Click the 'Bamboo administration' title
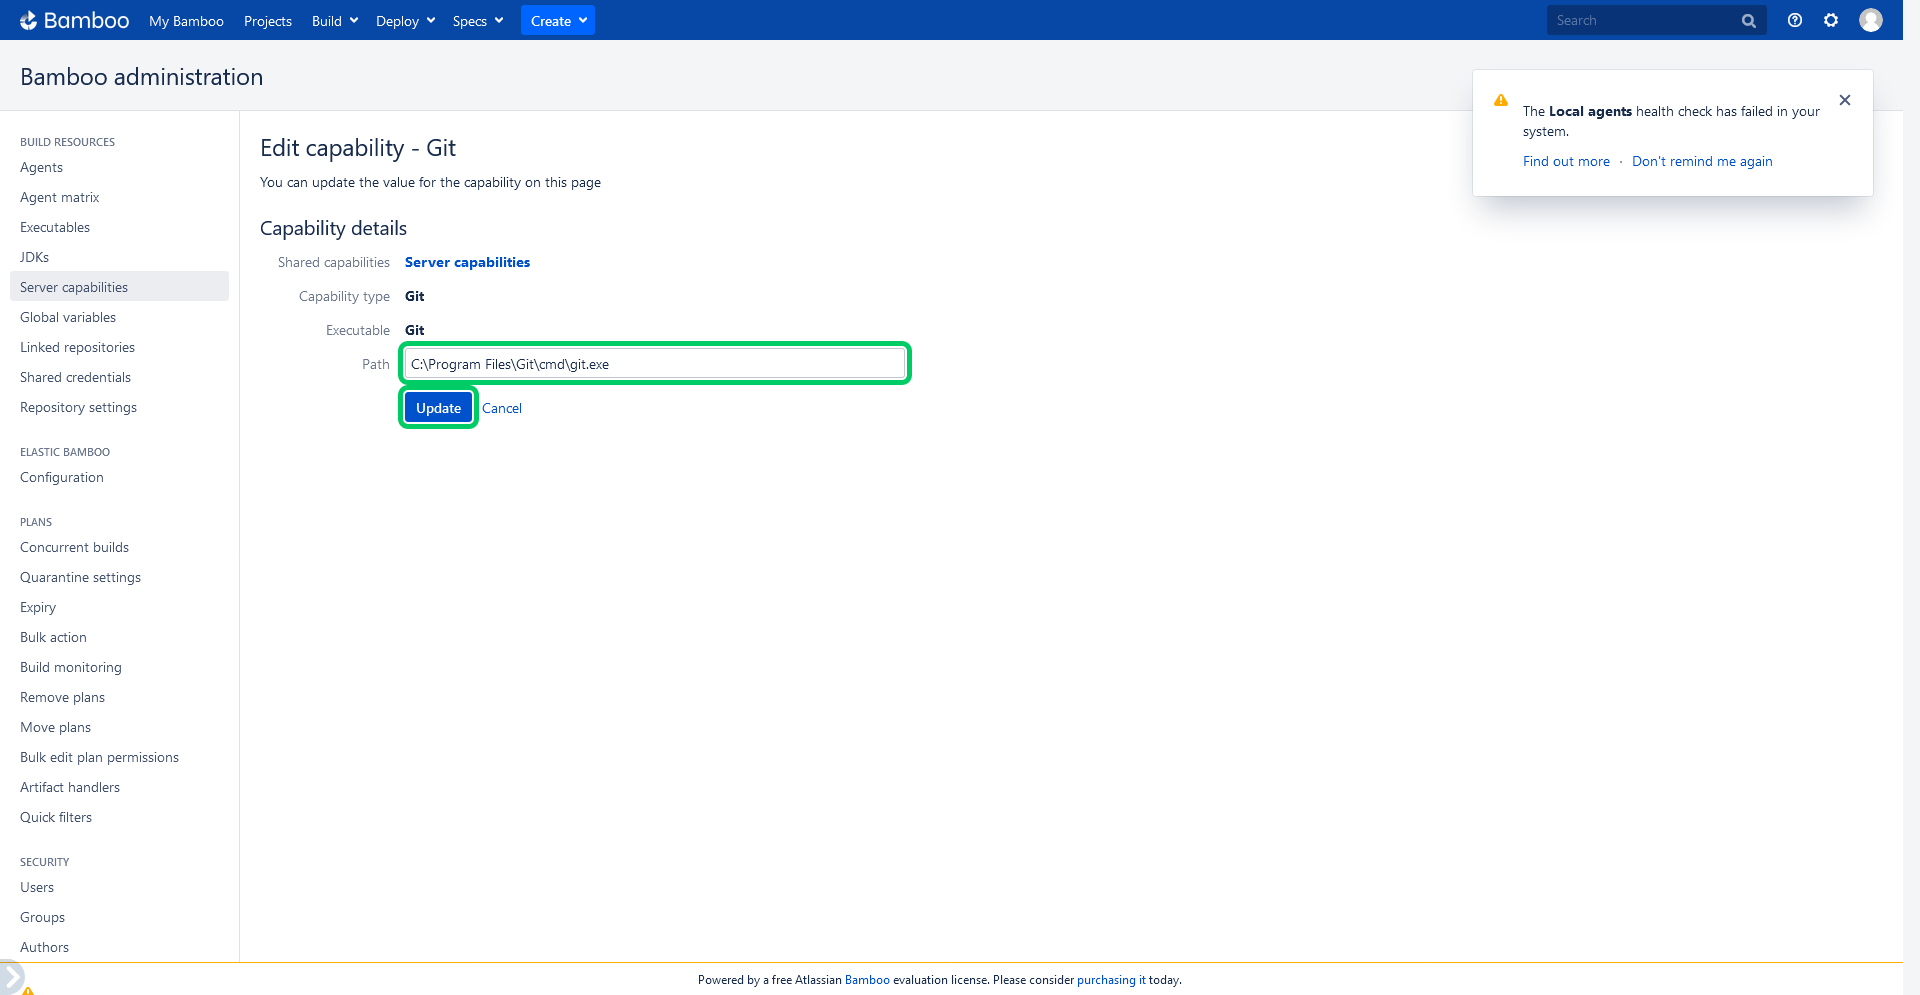 [x=141, y=77]
